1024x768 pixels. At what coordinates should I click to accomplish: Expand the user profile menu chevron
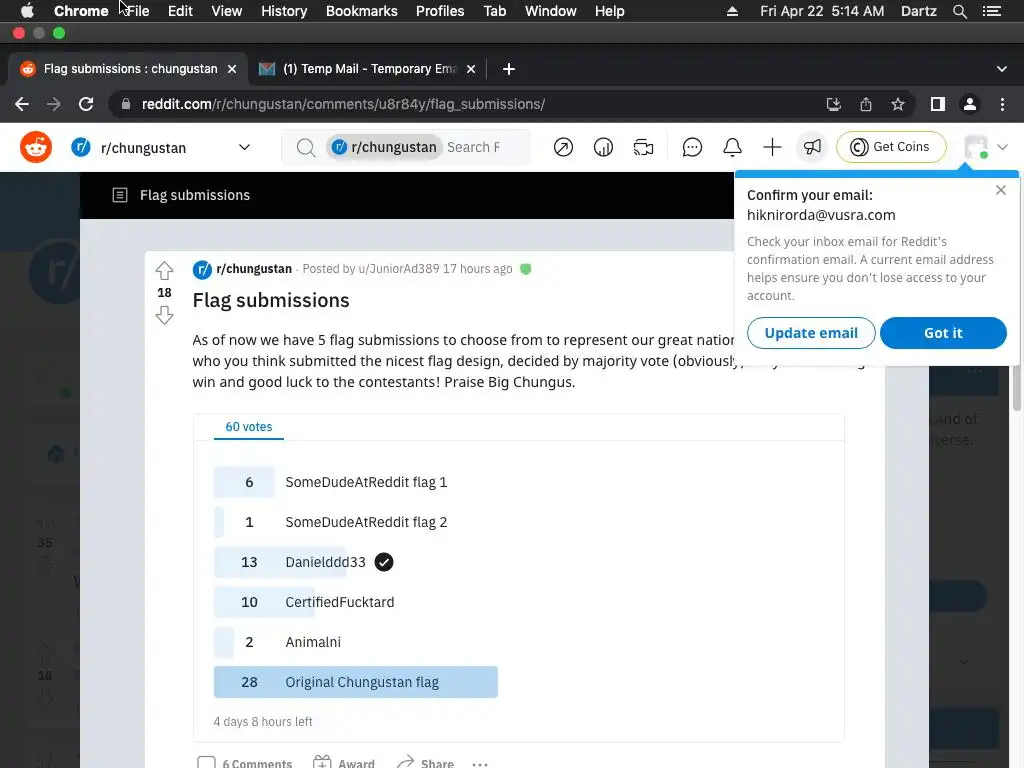click(x=1002, y=148)
